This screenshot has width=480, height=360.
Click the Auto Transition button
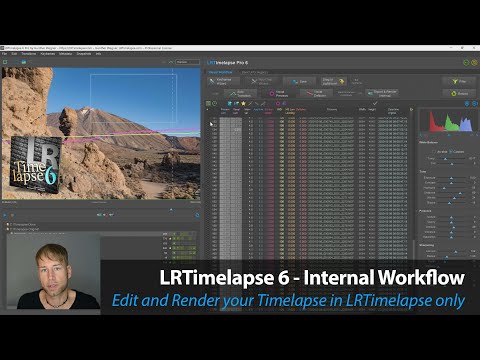coord(241,93)
